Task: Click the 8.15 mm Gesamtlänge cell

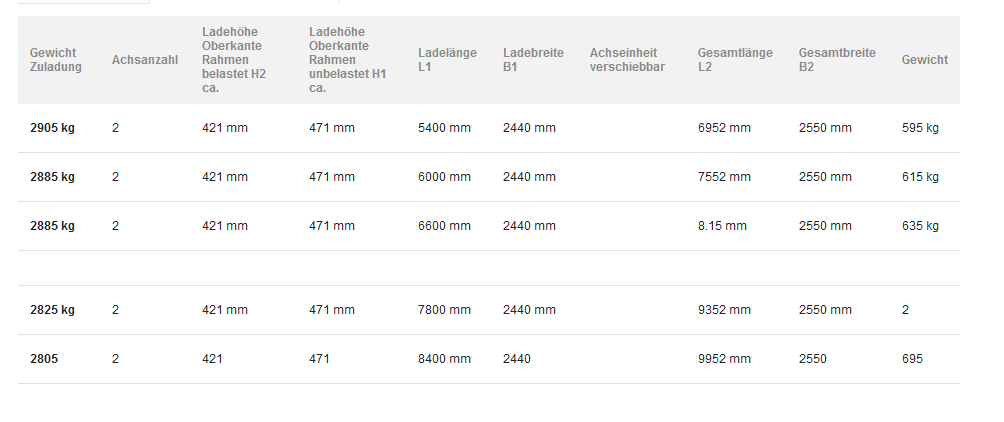Action: point(722,226)
